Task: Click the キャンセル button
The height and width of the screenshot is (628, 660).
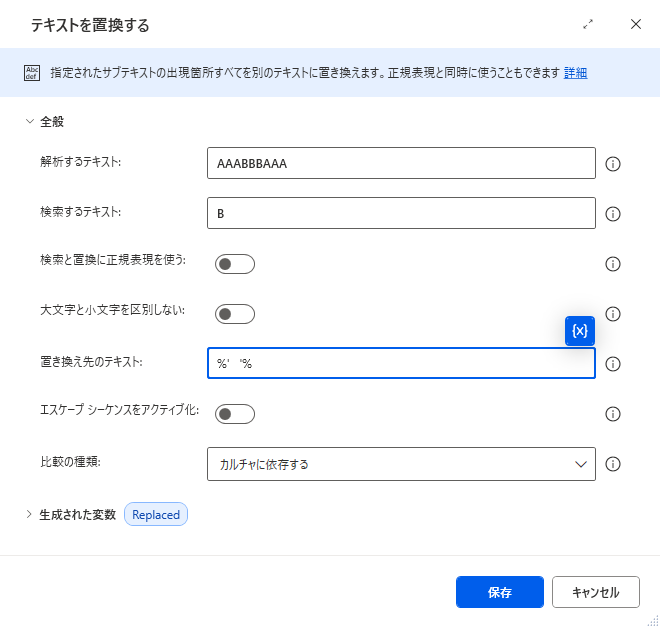Action: [x=596, y=592]
